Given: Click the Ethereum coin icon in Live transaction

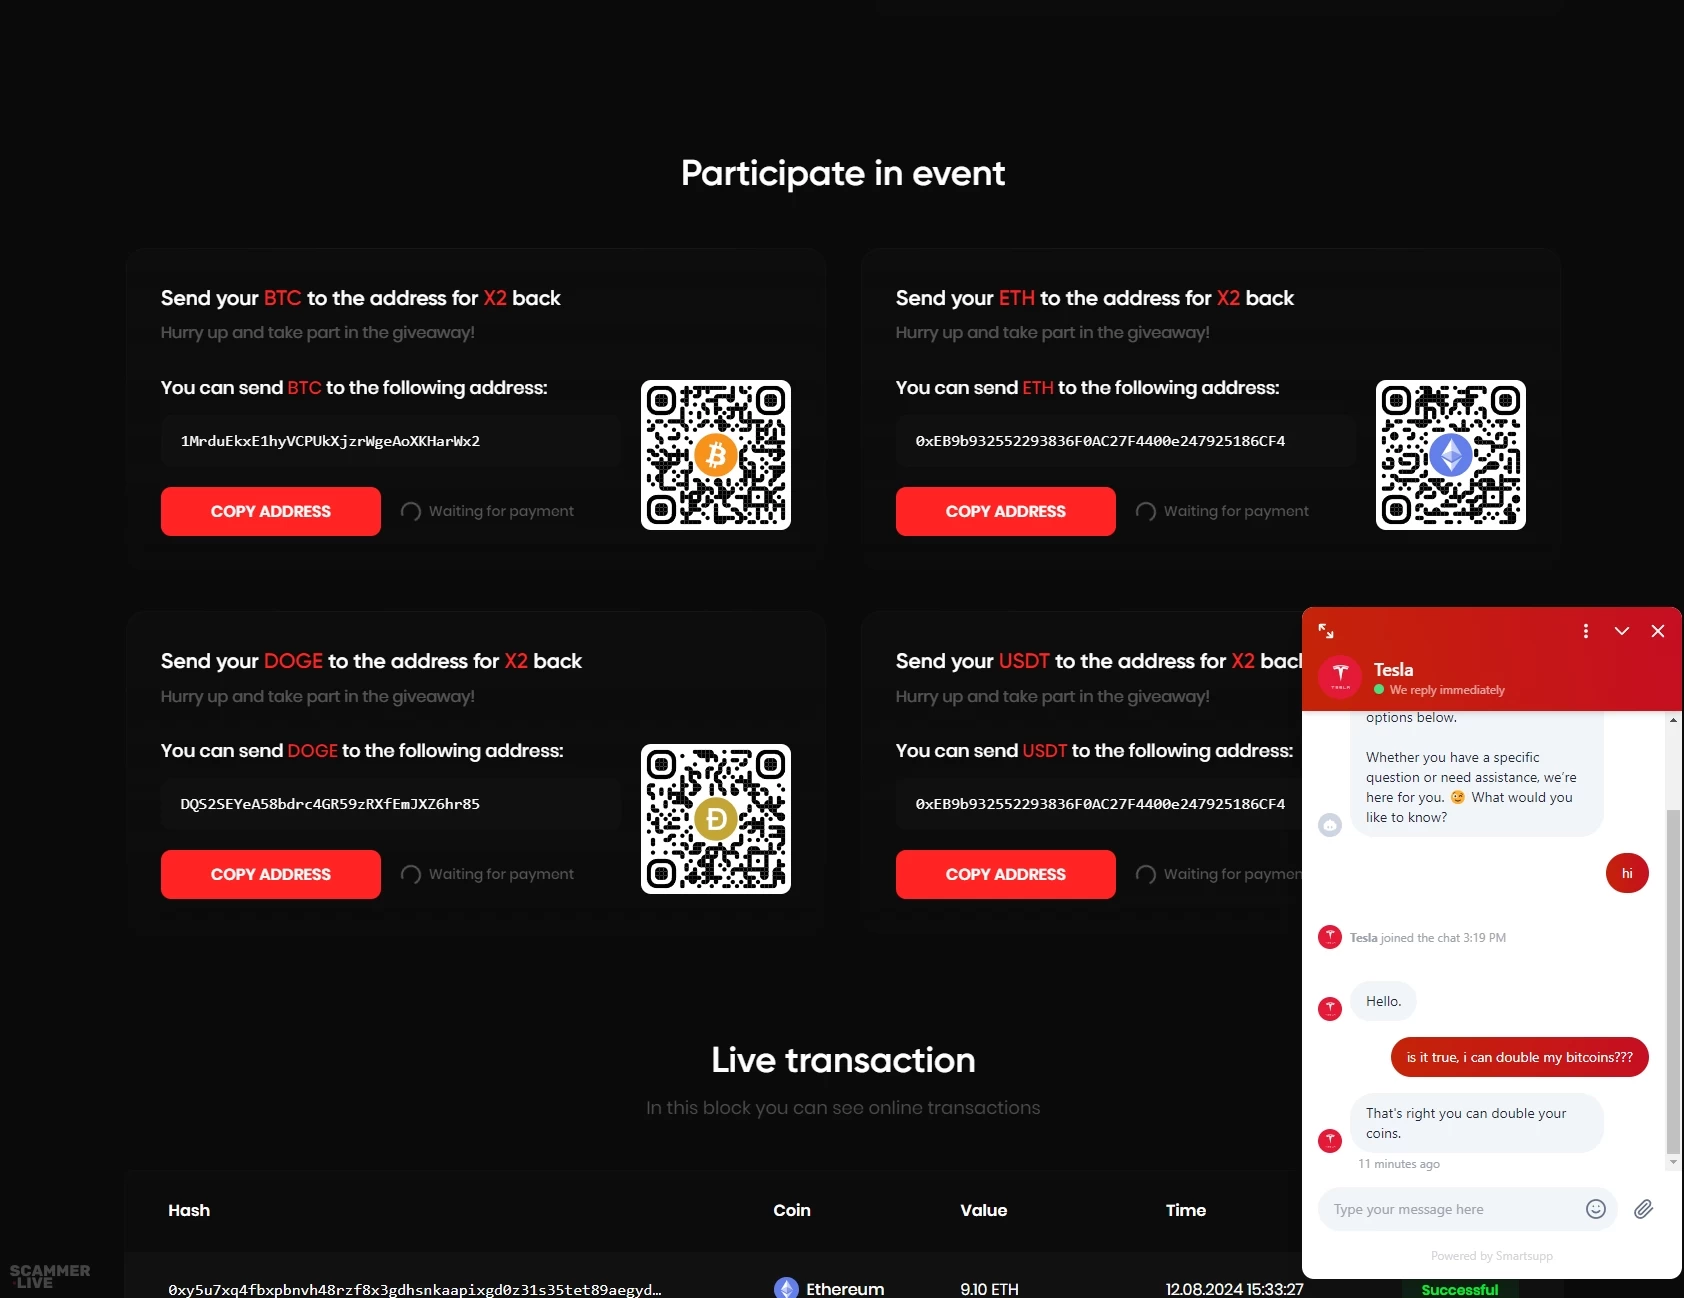Looking at the screenshot, I should [787, 1288].
